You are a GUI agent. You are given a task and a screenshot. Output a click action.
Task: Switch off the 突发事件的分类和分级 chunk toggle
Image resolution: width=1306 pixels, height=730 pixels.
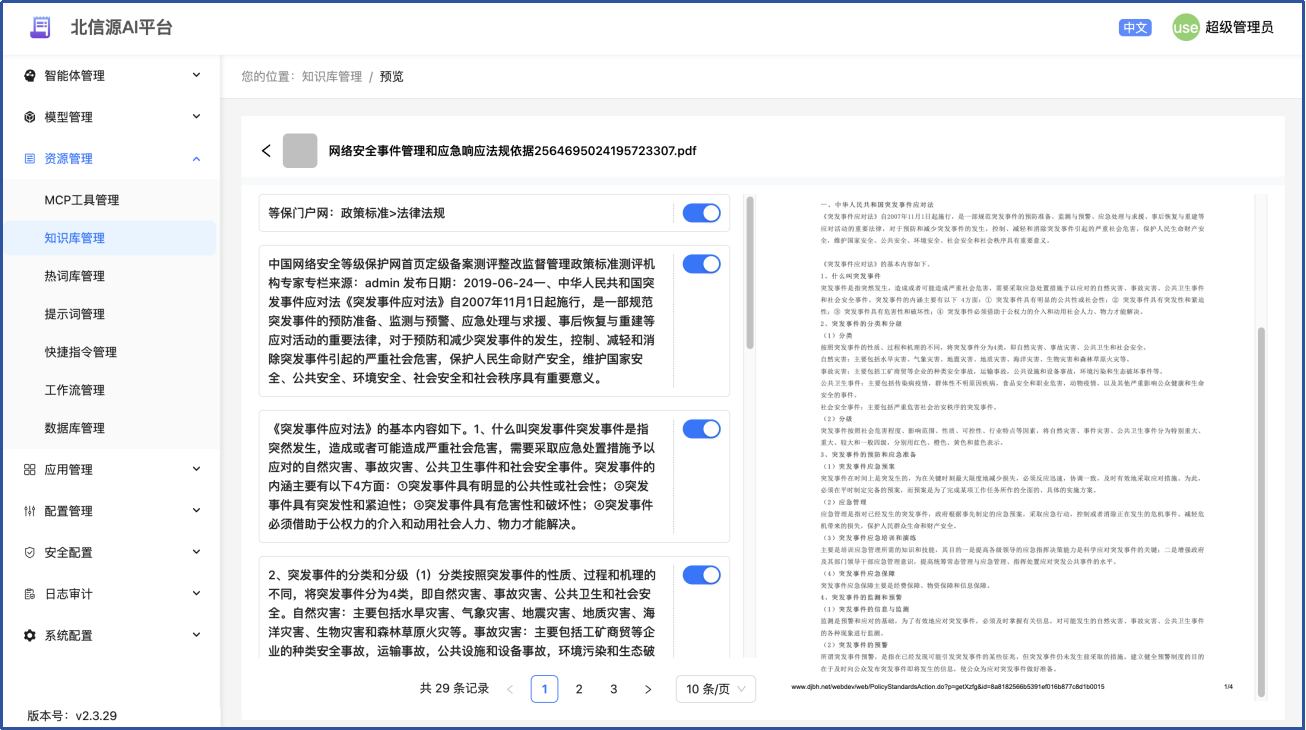pos(701,575)
